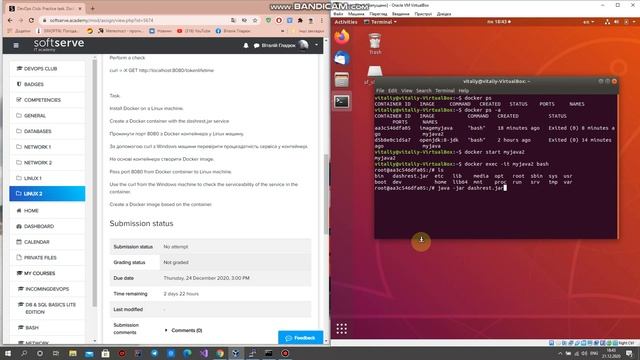This screenshot has height=360, width=640.
Task: Click the Windows Start button
Action: click(x=8, y=353)
